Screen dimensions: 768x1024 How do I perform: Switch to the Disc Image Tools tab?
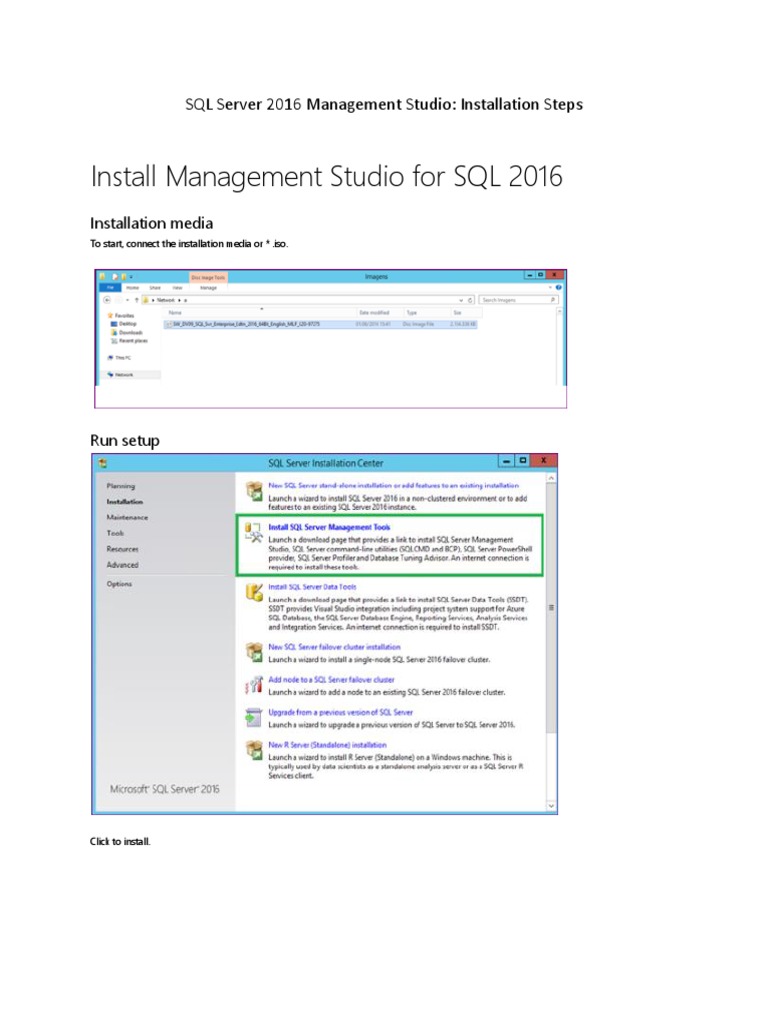pyautogui.click(x=208, y=277)
